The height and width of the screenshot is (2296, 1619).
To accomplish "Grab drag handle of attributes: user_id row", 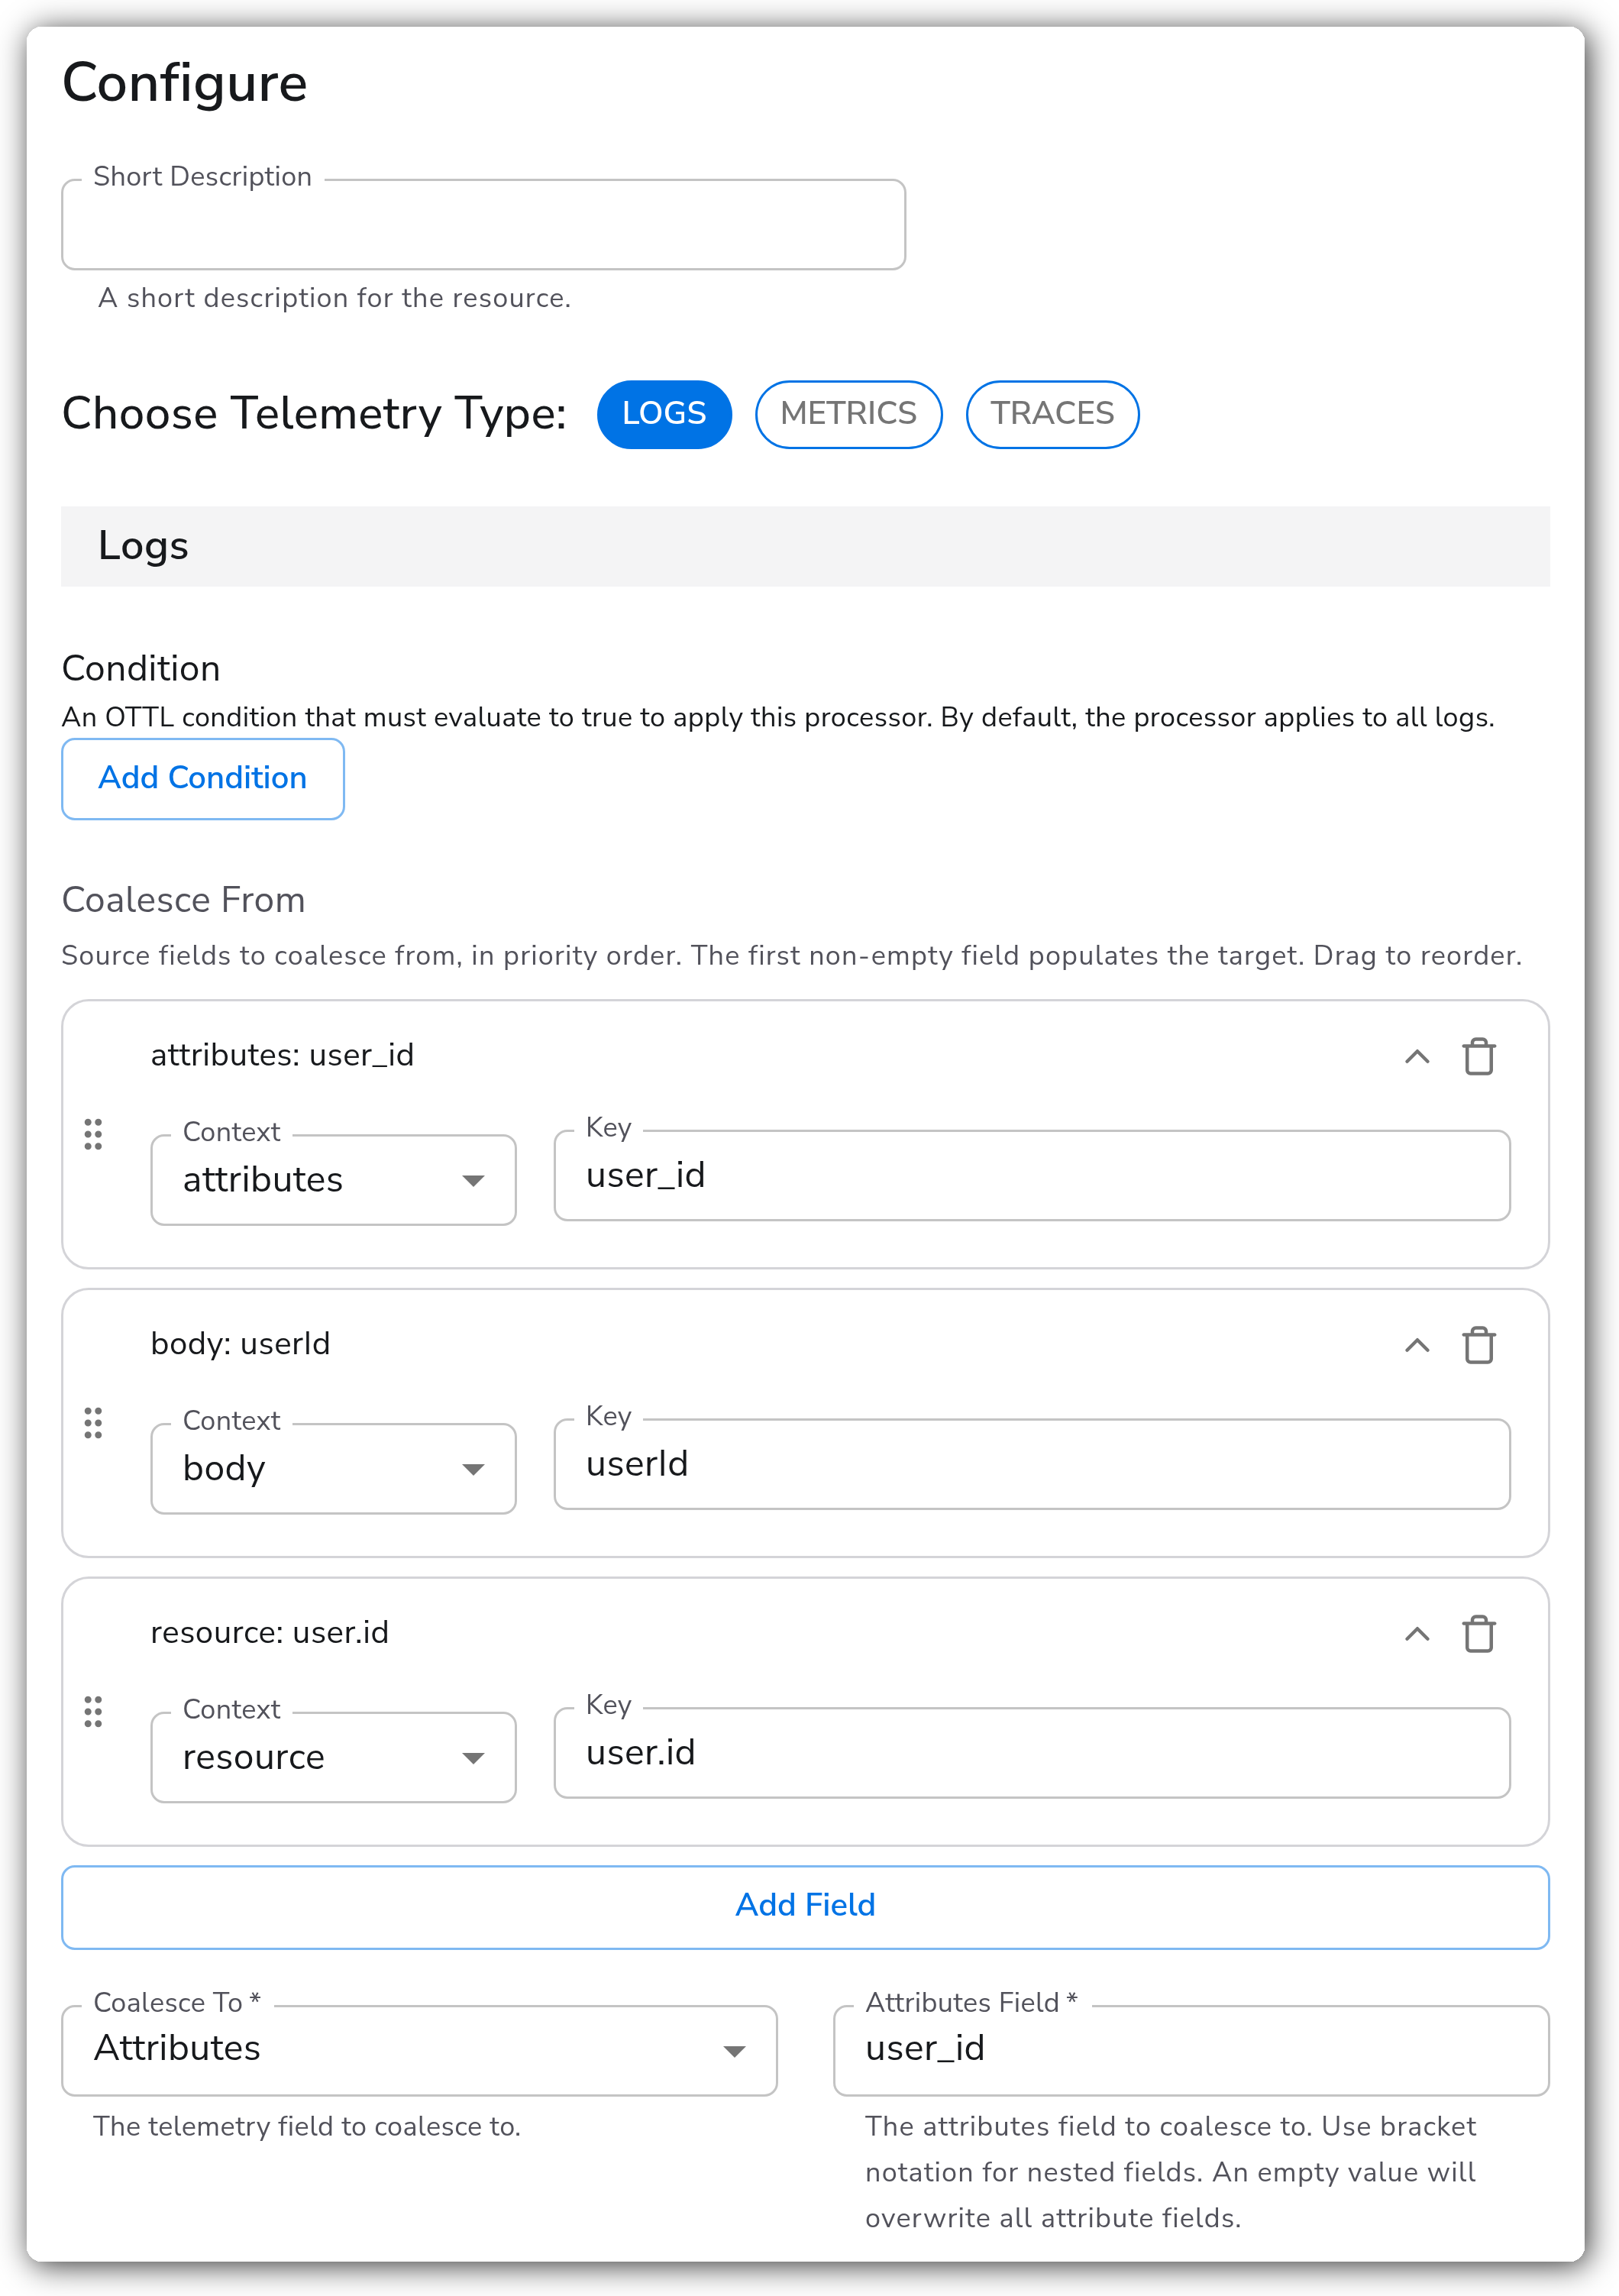I will pos(93,1134).
